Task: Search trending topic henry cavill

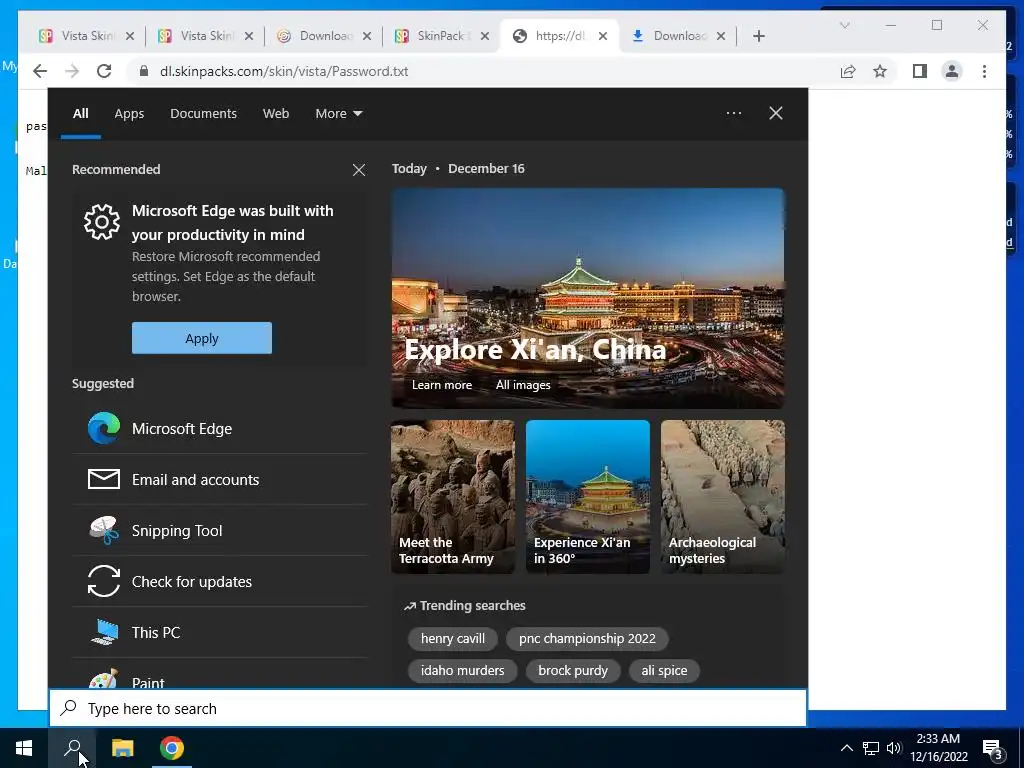Action: 453,639
